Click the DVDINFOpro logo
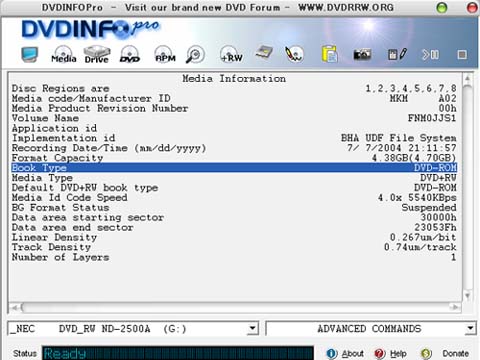This screenshot has width=480, height=360. [x=90, y=29]
